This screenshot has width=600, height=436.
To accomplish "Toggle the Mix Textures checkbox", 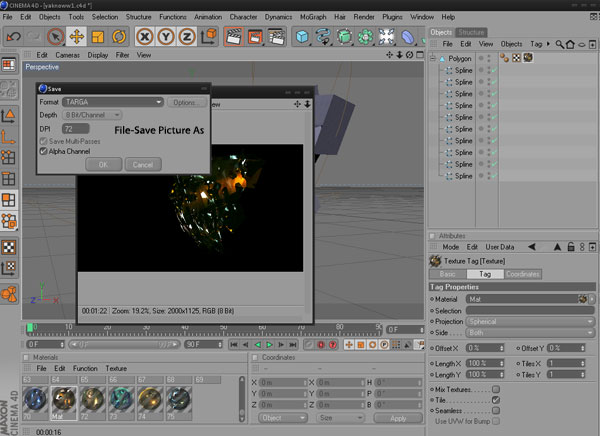I will pos(496,389).
